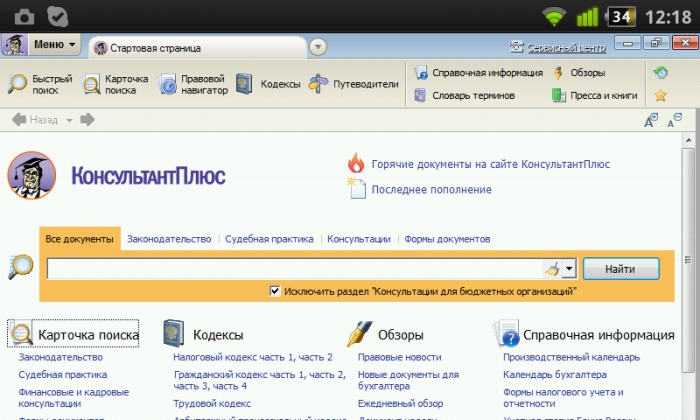Viewport: 700px width, 420px height.
Task: Clear search field with the broom icon
Action: [552, 269]
